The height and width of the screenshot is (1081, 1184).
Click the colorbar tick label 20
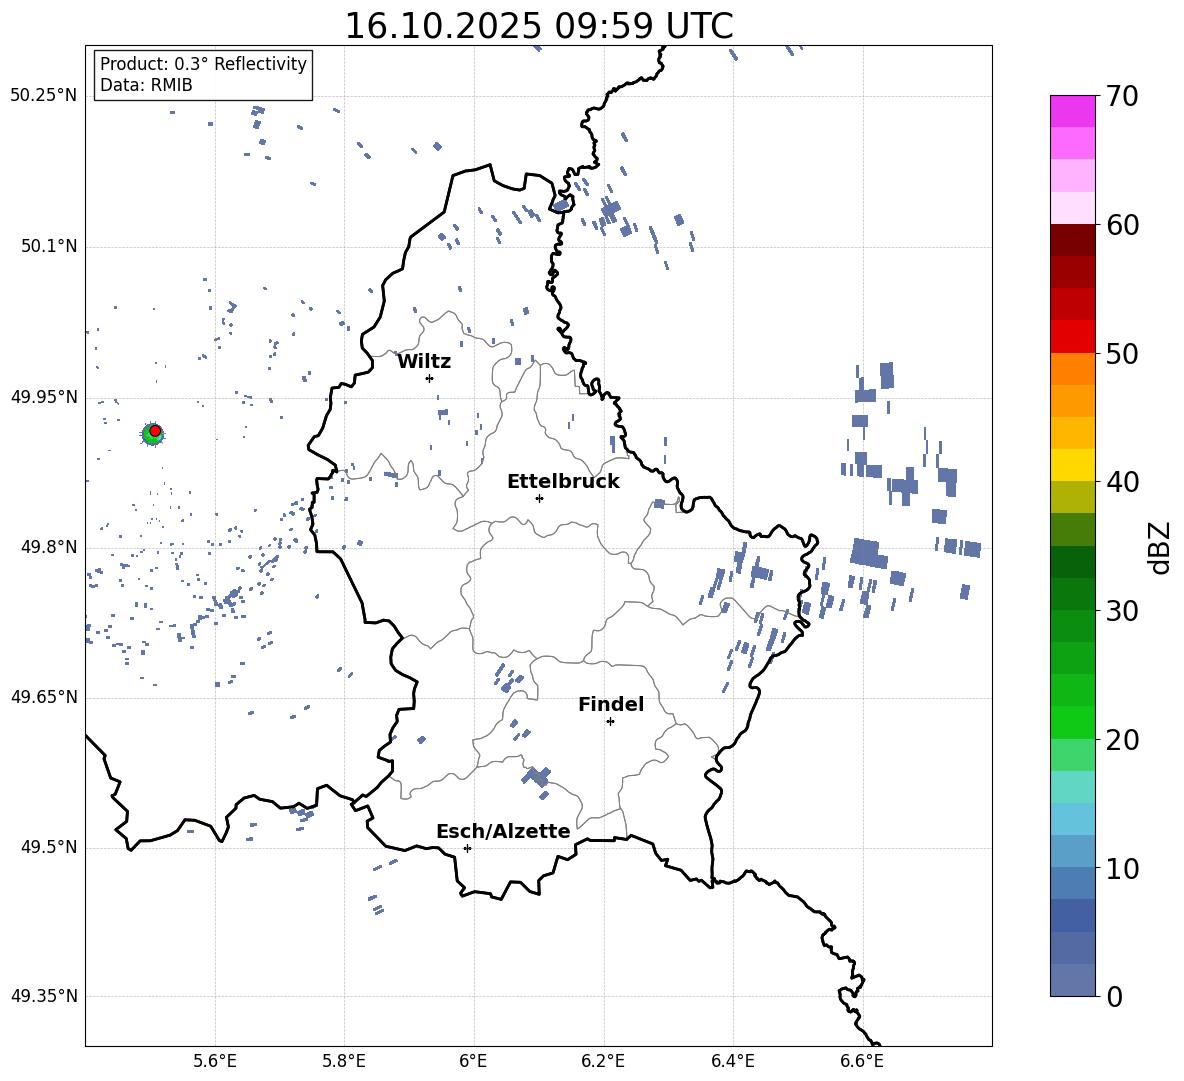(x=1122, y=740)
